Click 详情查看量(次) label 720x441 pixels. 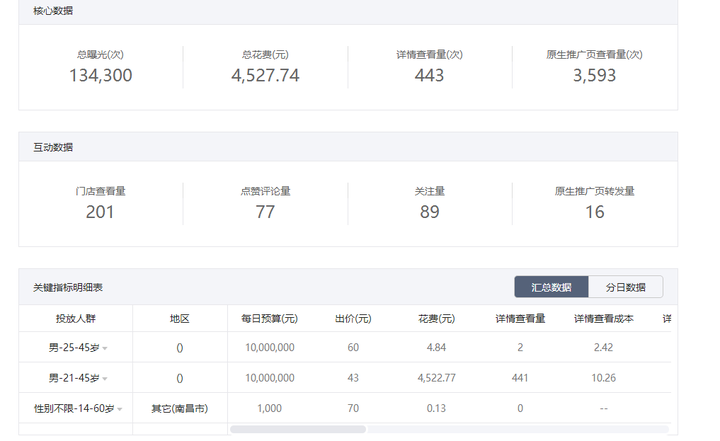tap(429, 55)
